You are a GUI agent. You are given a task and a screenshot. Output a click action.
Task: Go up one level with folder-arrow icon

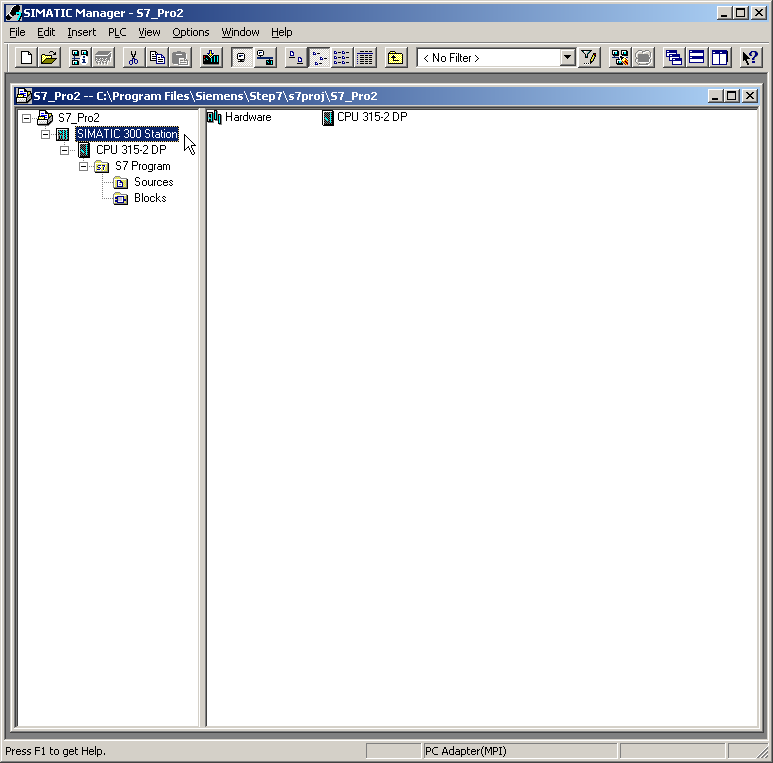[395, 58]
